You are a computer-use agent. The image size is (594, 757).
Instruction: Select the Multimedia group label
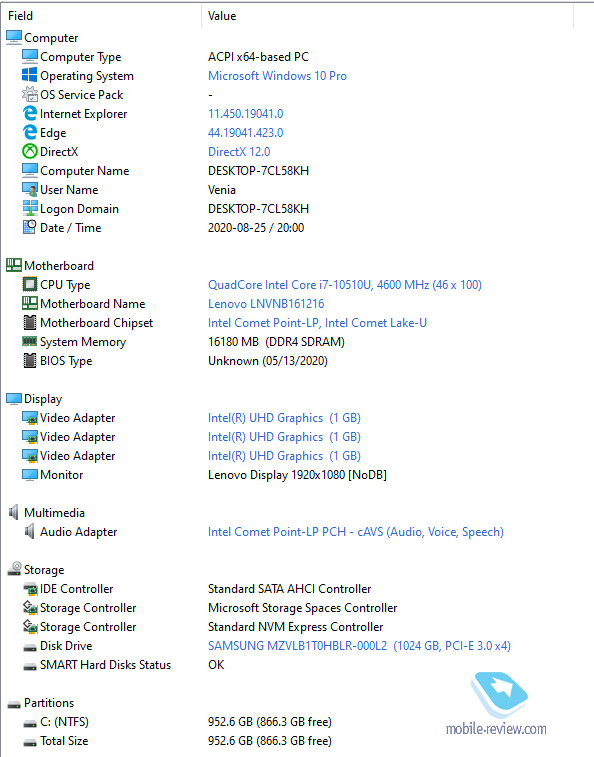pos(54,513)
